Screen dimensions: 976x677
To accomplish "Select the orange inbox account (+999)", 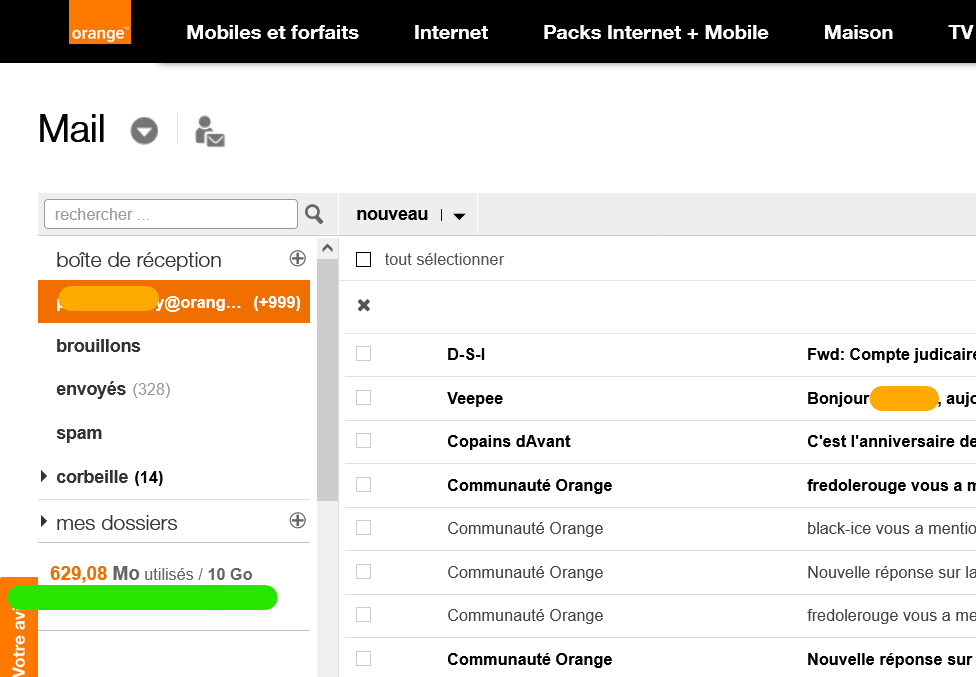I will (x=174, y=302).
